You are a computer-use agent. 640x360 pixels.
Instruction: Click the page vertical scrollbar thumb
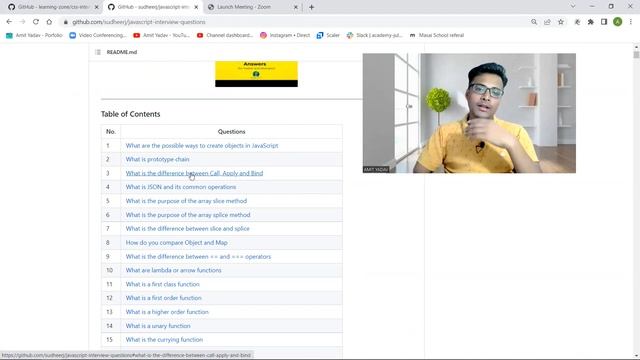tap(636, 55)
